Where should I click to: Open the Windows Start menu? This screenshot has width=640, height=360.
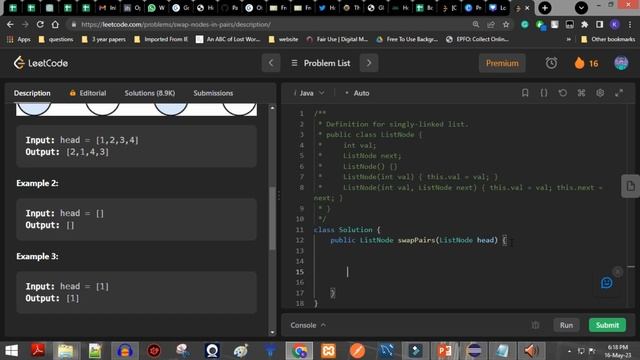(11, 351)
